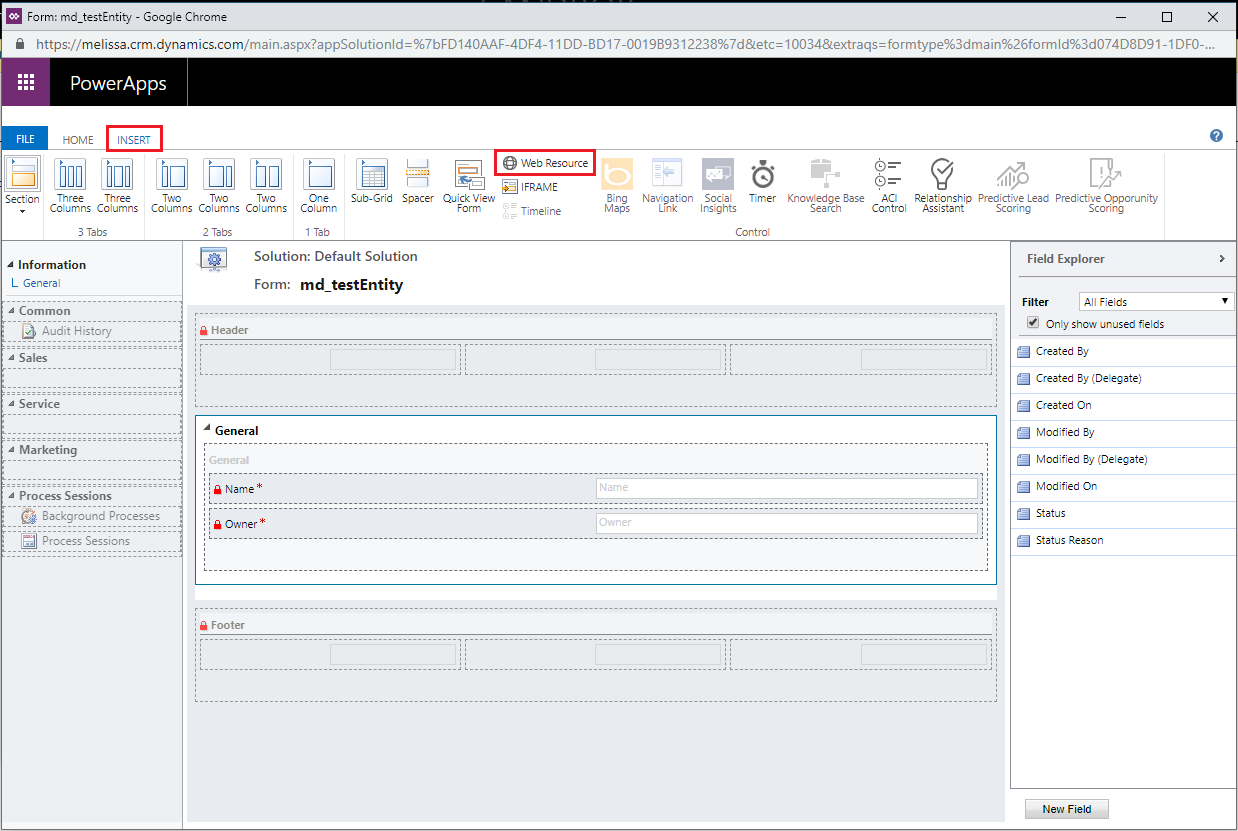Insert ACI Control
1238x831 pixels.
[889, 186]
